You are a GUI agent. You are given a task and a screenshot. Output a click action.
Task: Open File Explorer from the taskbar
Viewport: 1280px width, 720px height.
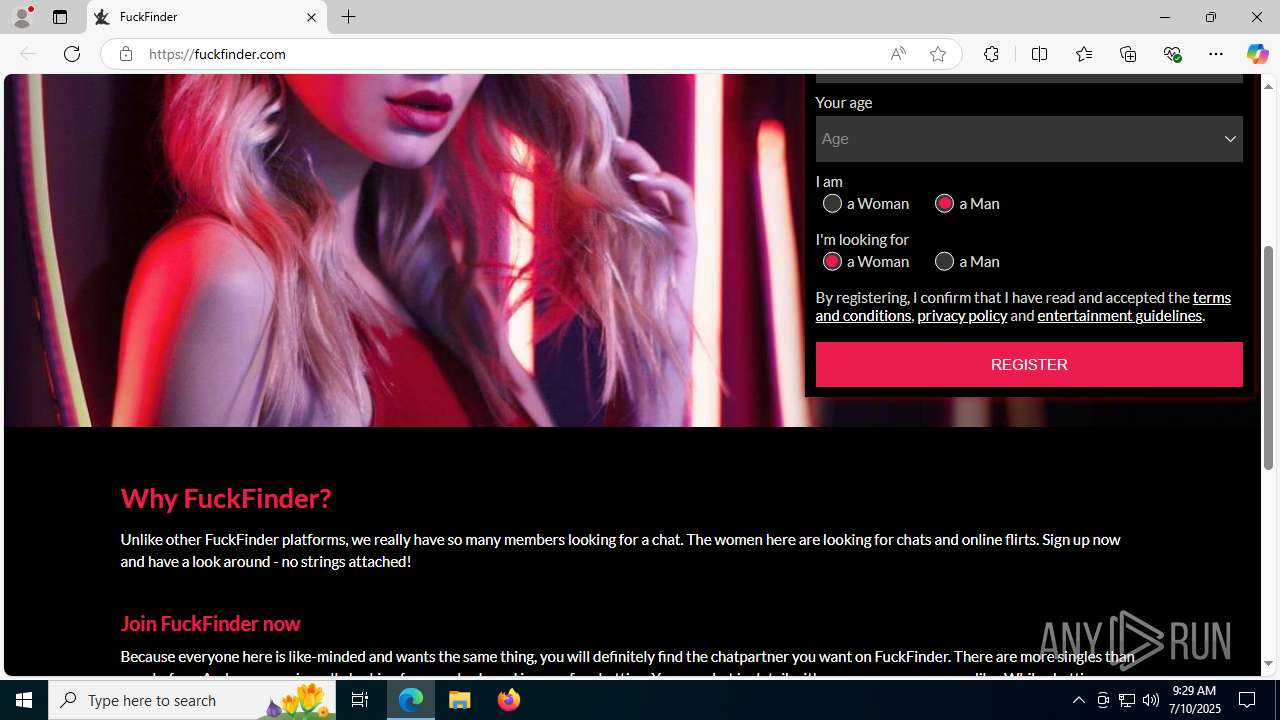coord(460,700)
